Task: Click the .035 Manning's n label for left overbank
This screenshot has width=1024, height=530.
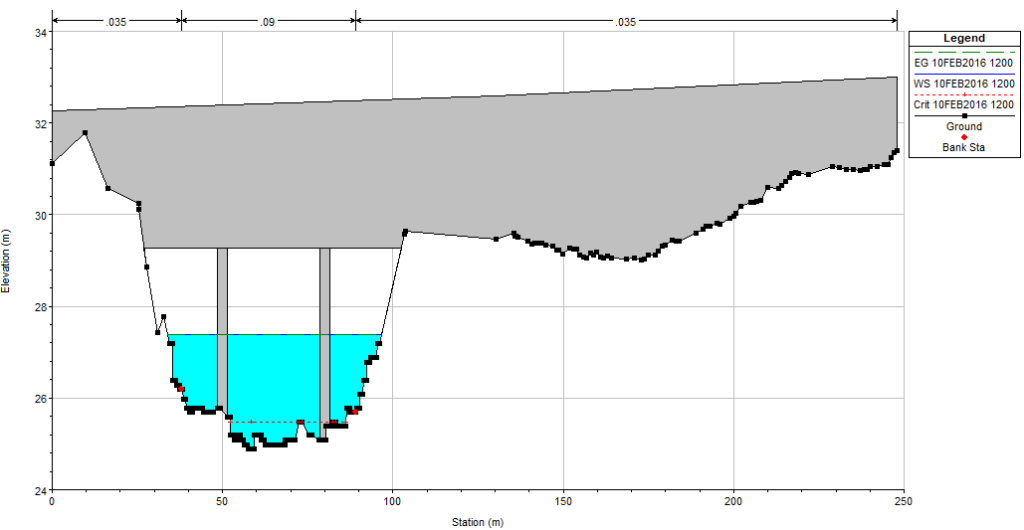Action: coord(116,22)
